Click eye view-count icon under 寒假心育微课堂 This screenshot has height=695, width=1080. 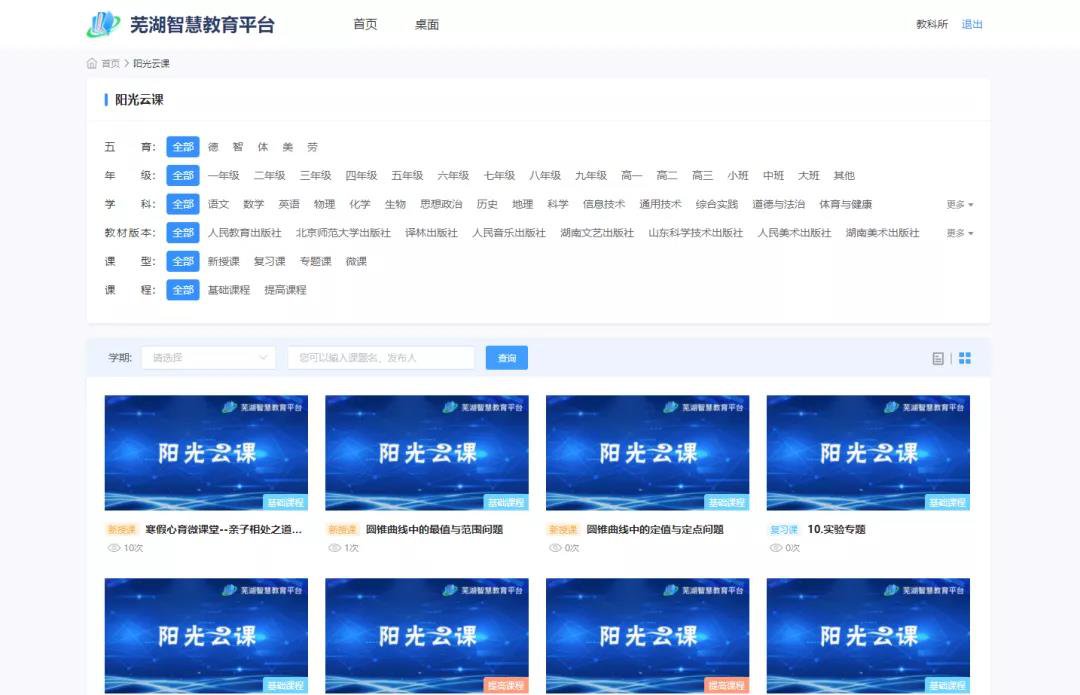(x=113, y=548)
